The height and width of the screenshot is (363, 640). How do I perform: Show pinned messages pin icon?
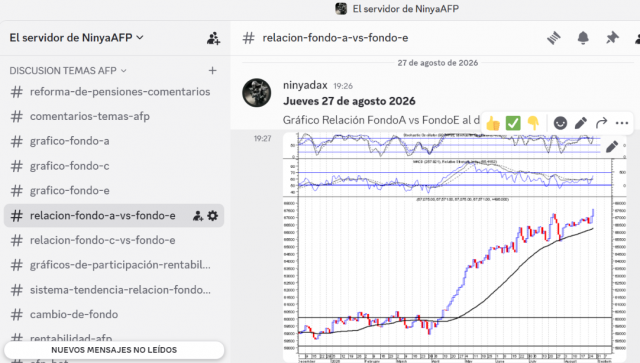point(612,38)
